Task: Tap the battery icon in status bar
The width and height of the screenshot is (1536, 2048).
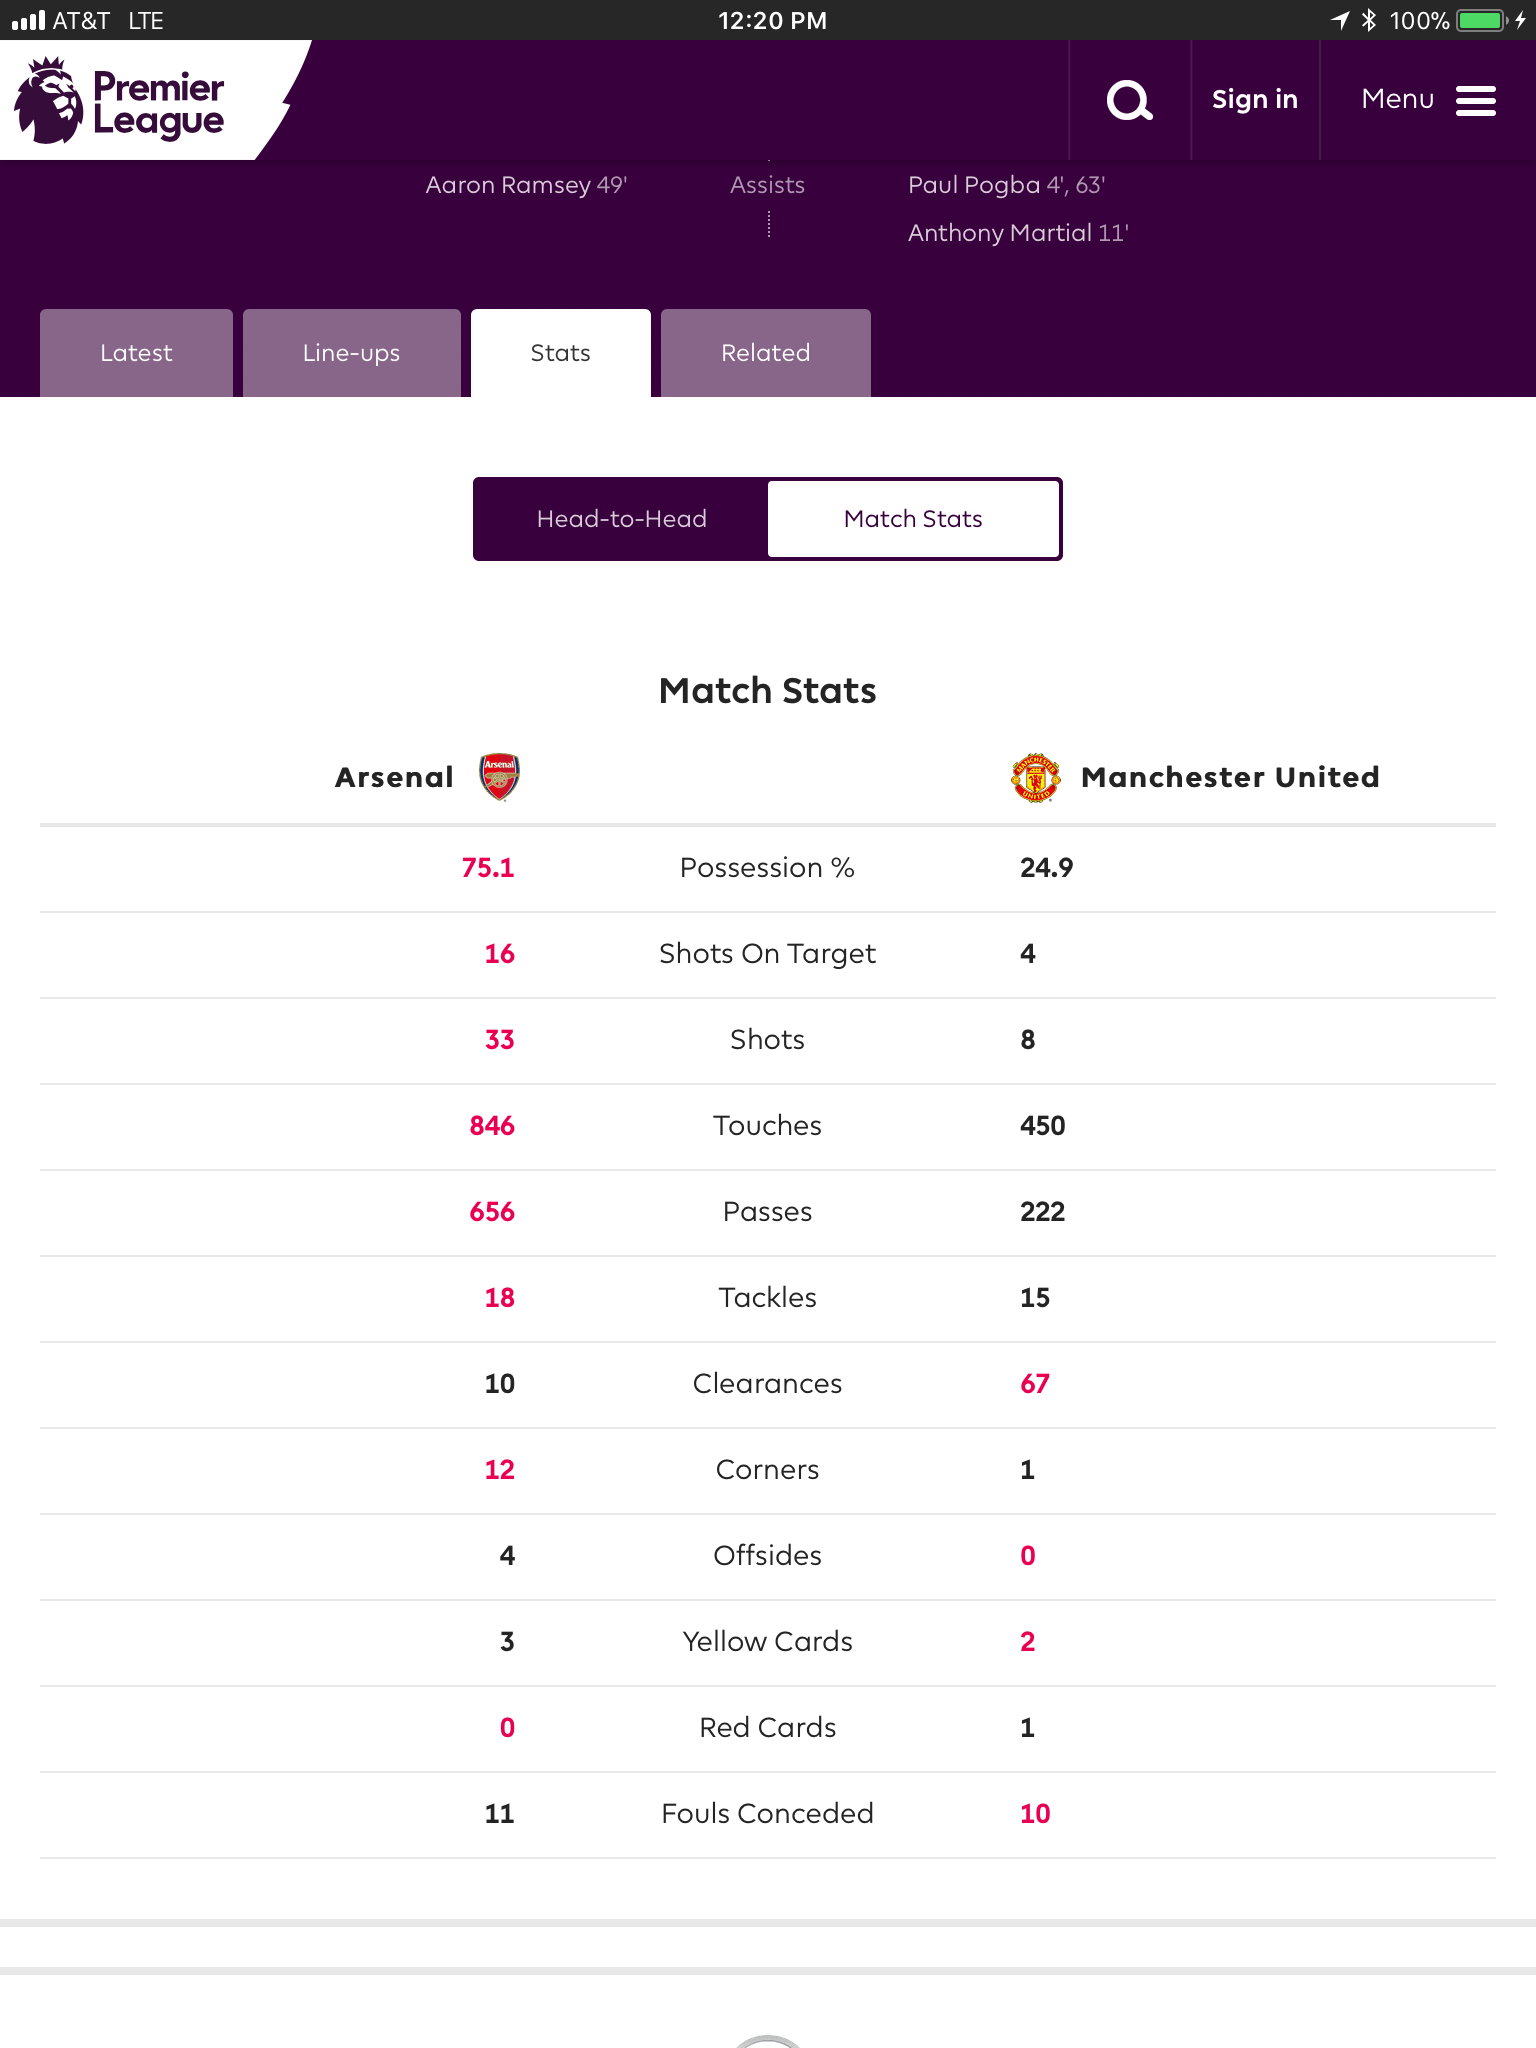Action: click(x=1481, y=20)
